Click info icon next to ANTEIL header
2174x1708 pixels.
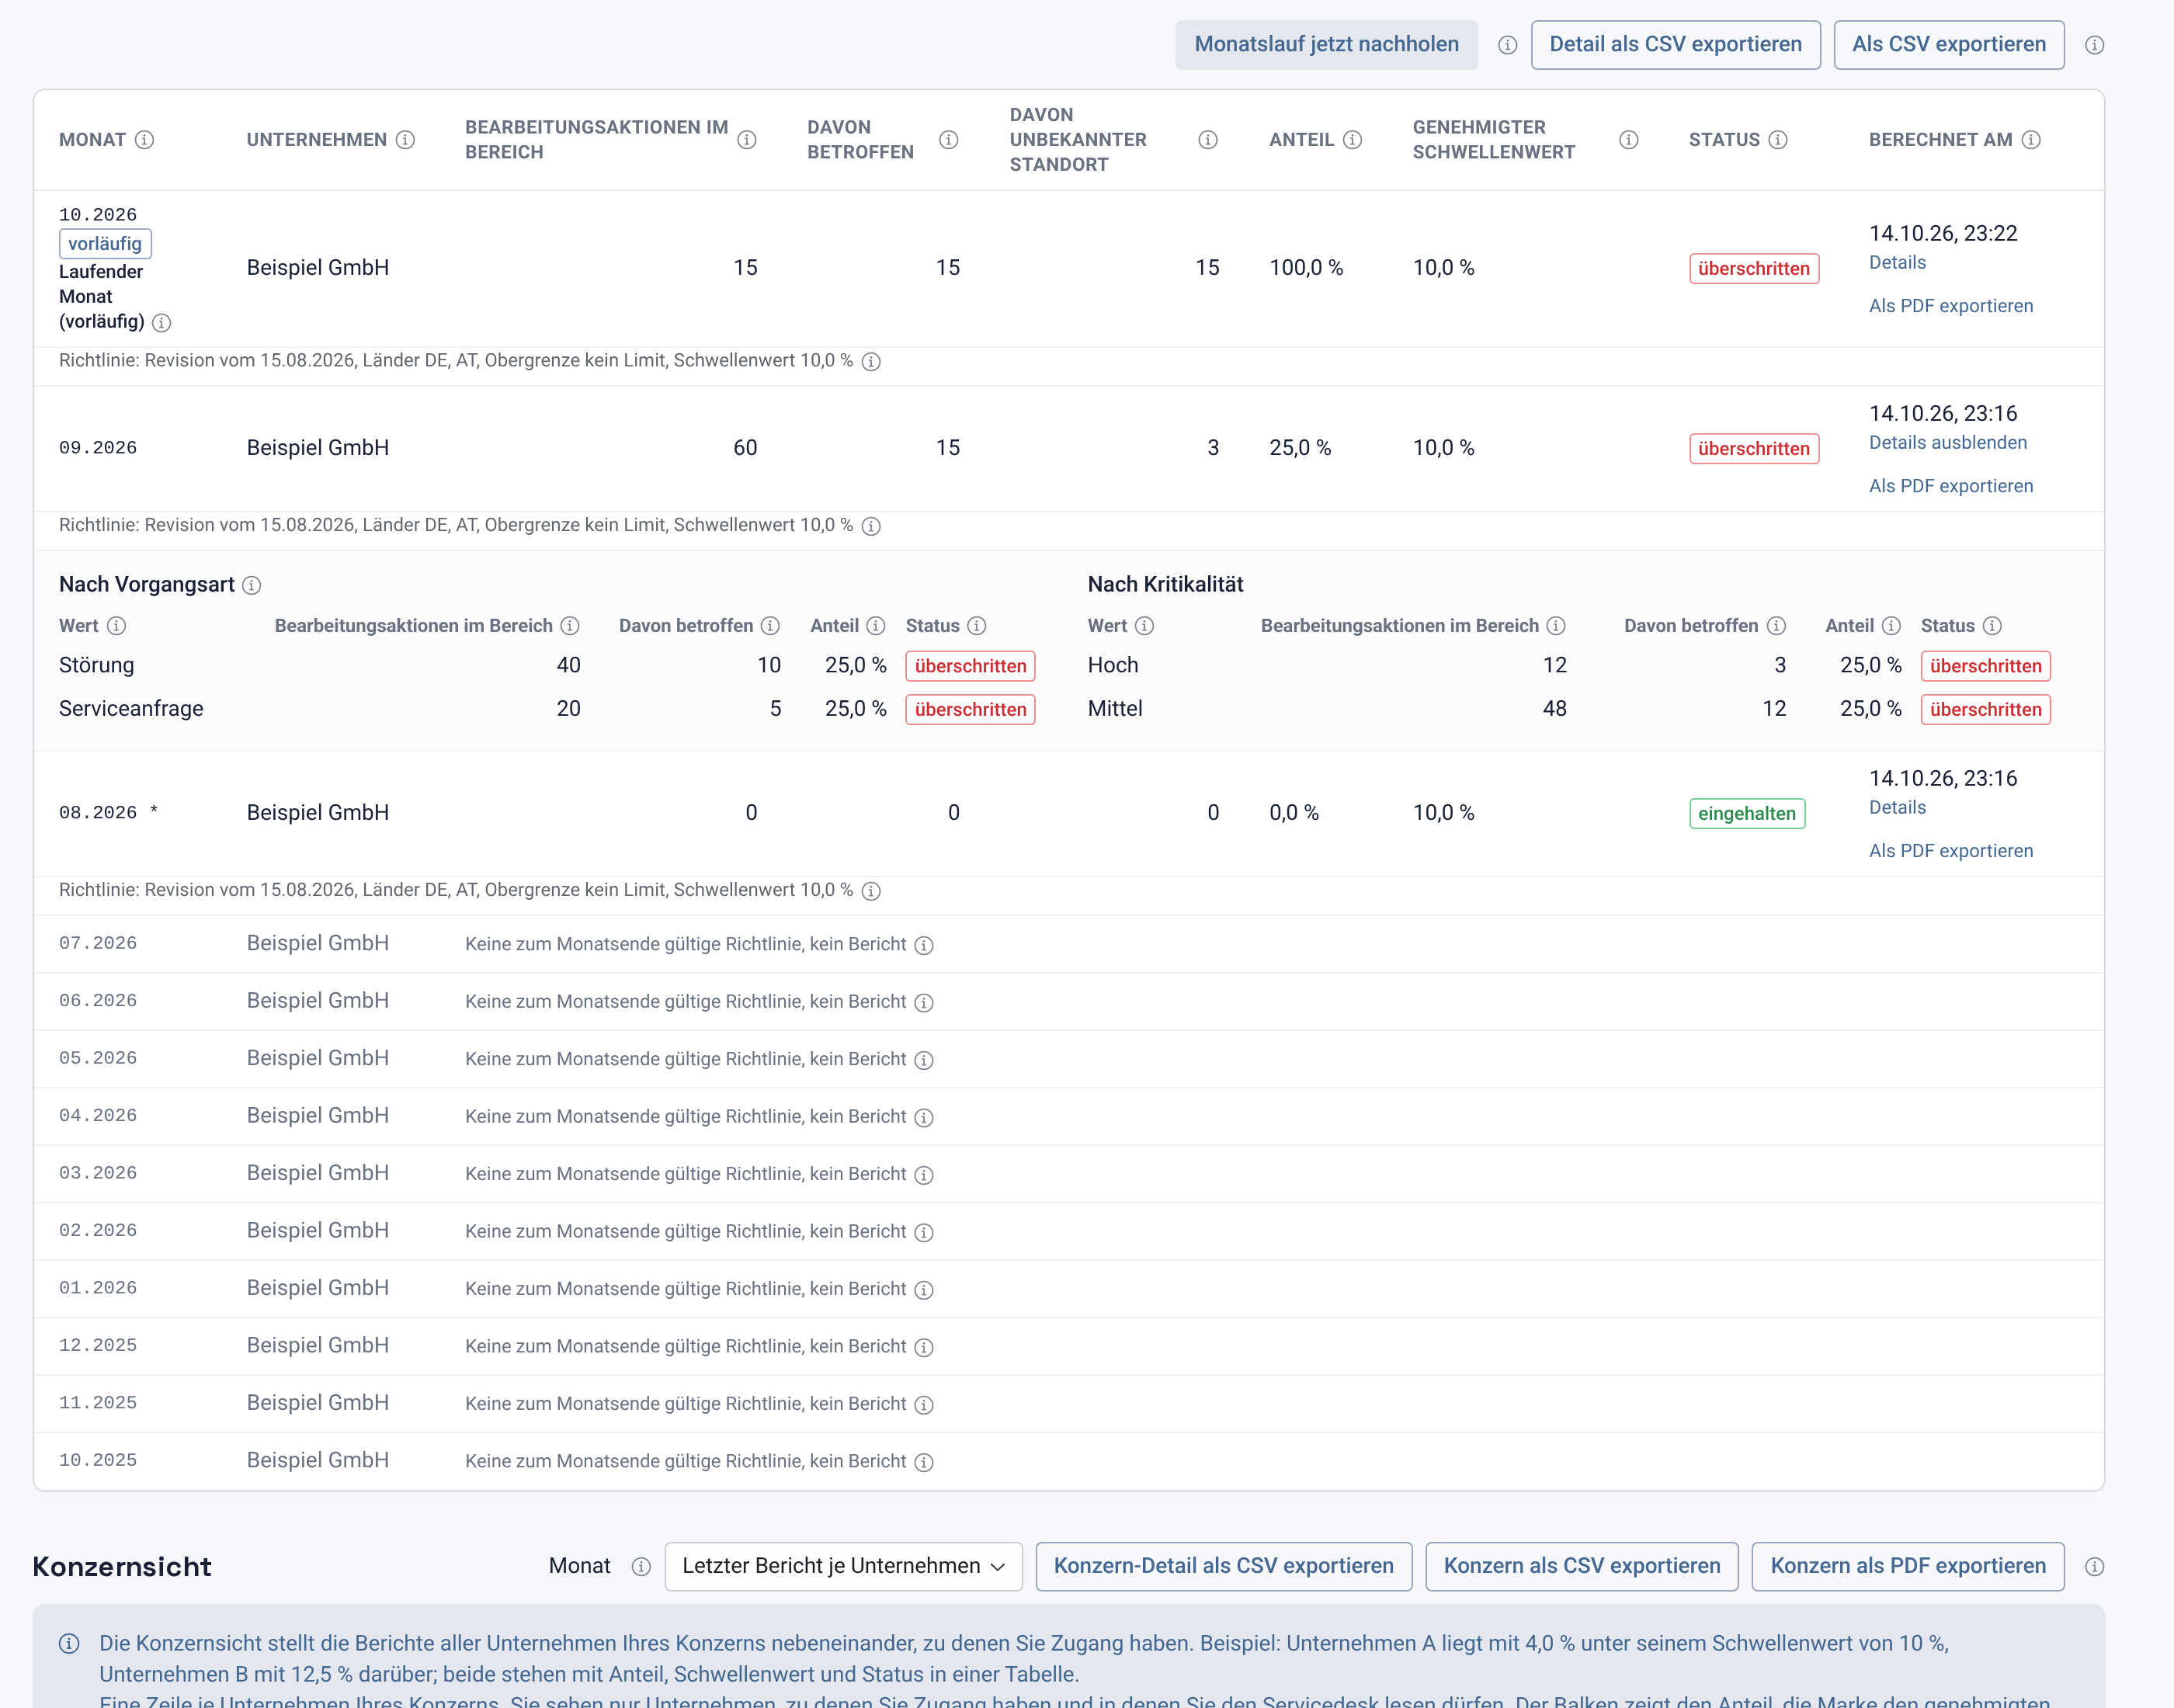click(x=1352, y=140)
